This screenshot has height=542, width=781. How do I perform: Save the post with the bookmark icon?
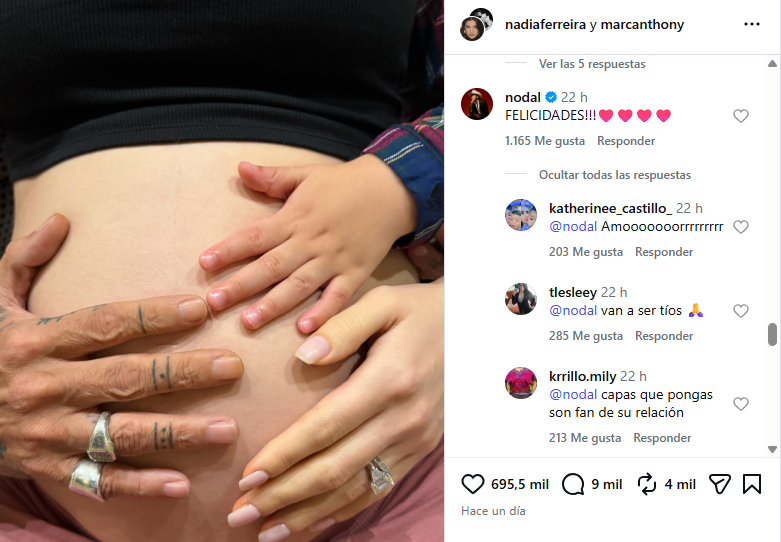(x=752, y=484)
